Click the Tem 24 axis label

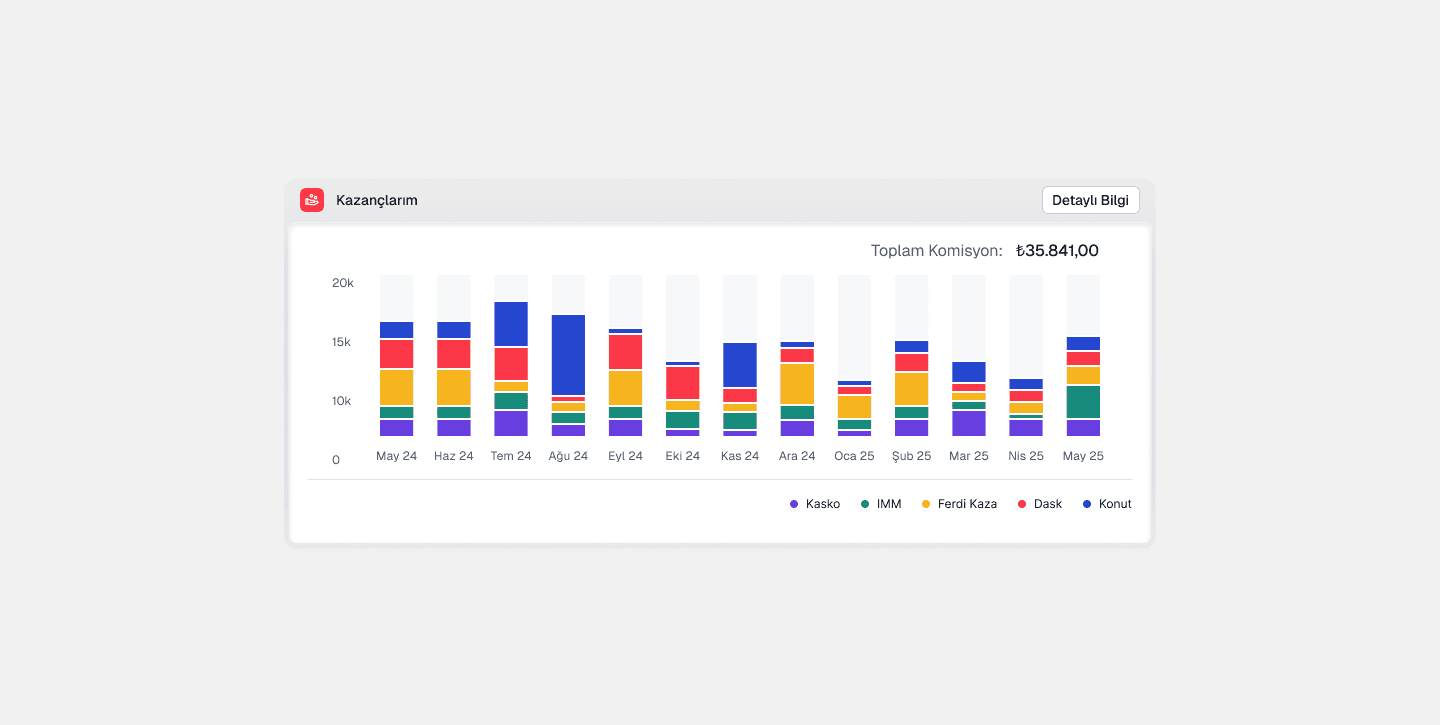point(511,456)
